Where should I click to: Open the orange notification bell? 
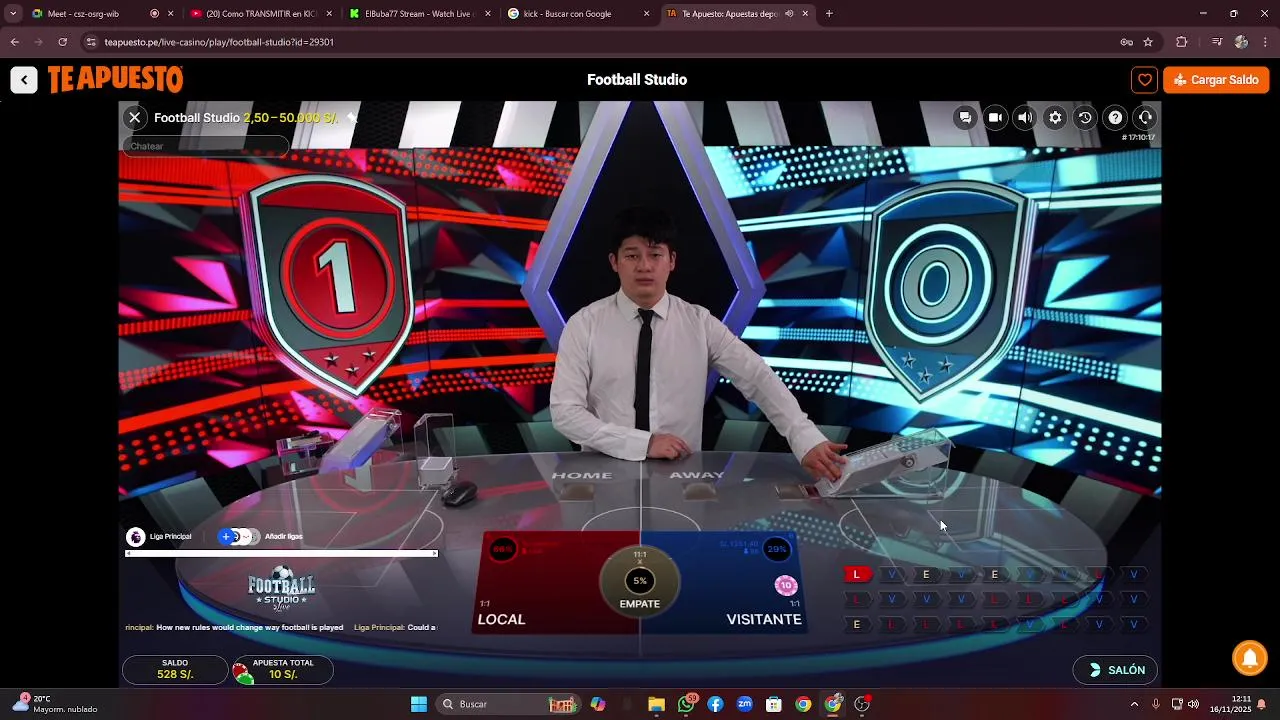click(1249, 657)
